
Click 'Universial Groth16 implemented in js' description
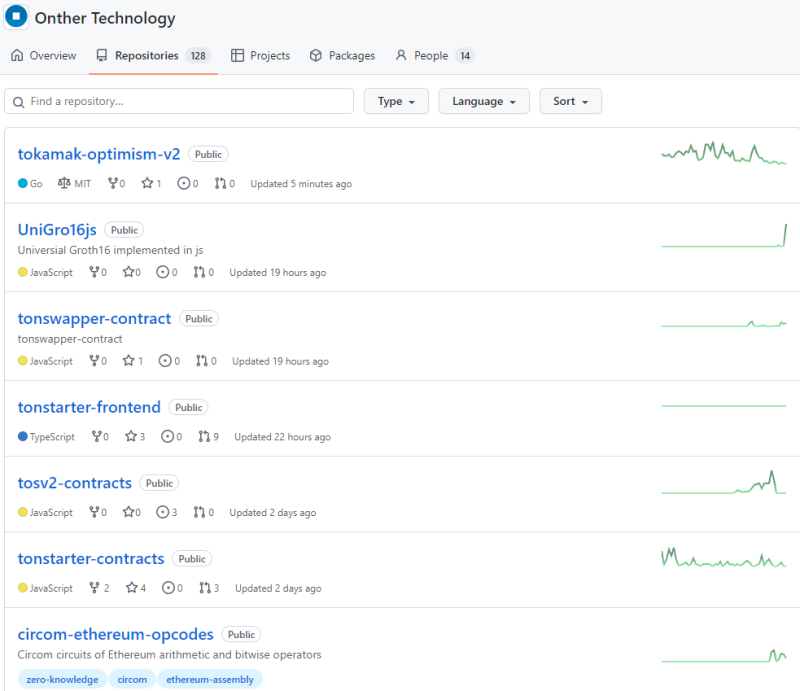(x=110, y=250)
